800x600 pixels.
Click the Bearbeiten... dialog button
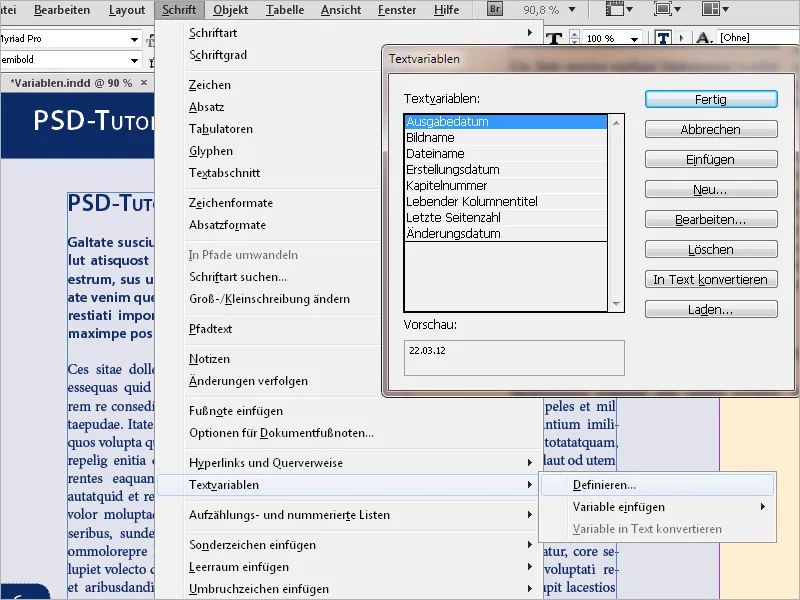[x=711, y=219]
